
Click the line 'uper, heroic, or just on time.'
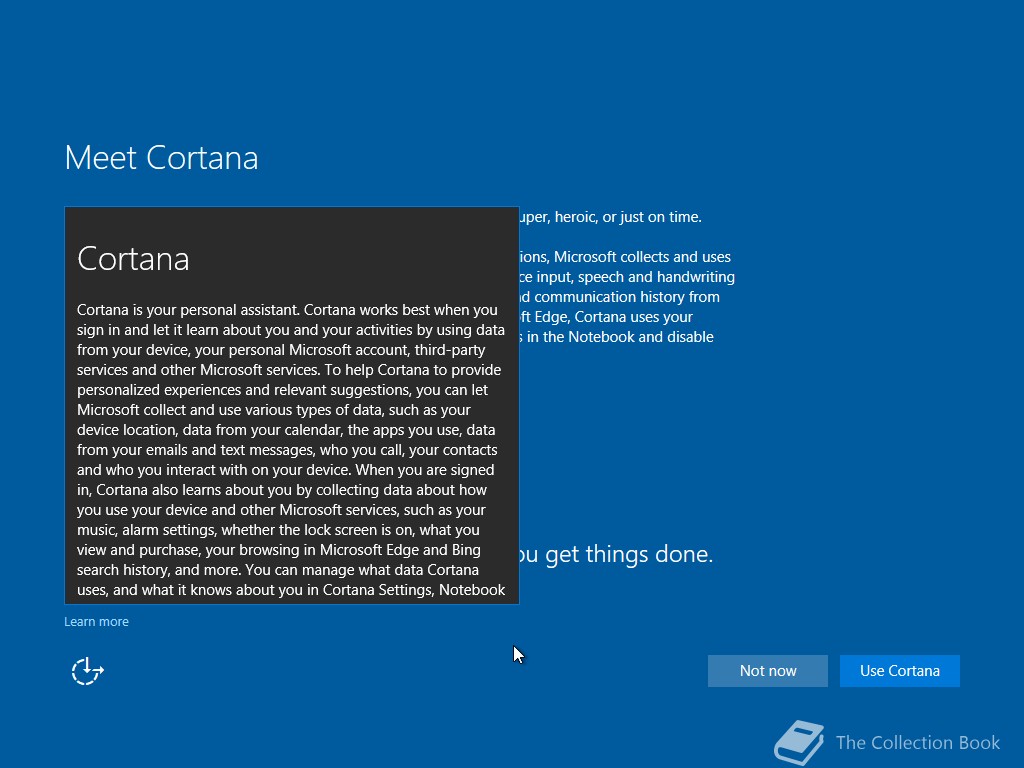click(611, 217)
